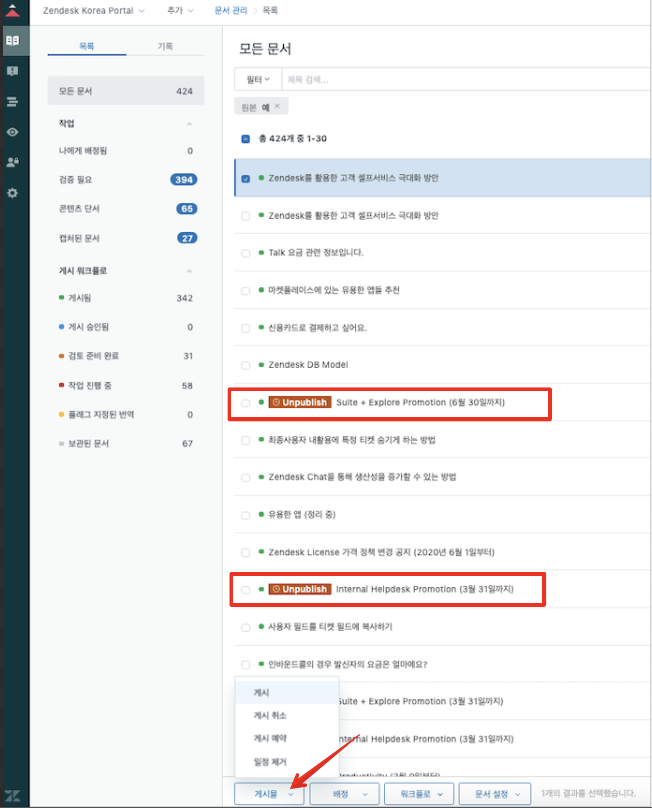
Task: Open the User permissions icon in the dark sidebar
Action: pos(12,162)
